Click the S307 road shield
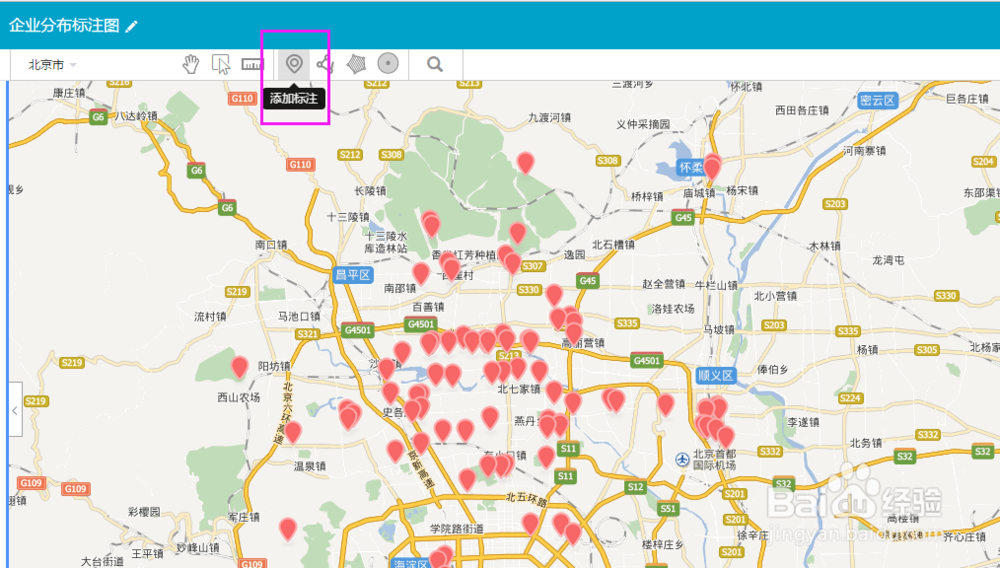 (533, 266)
